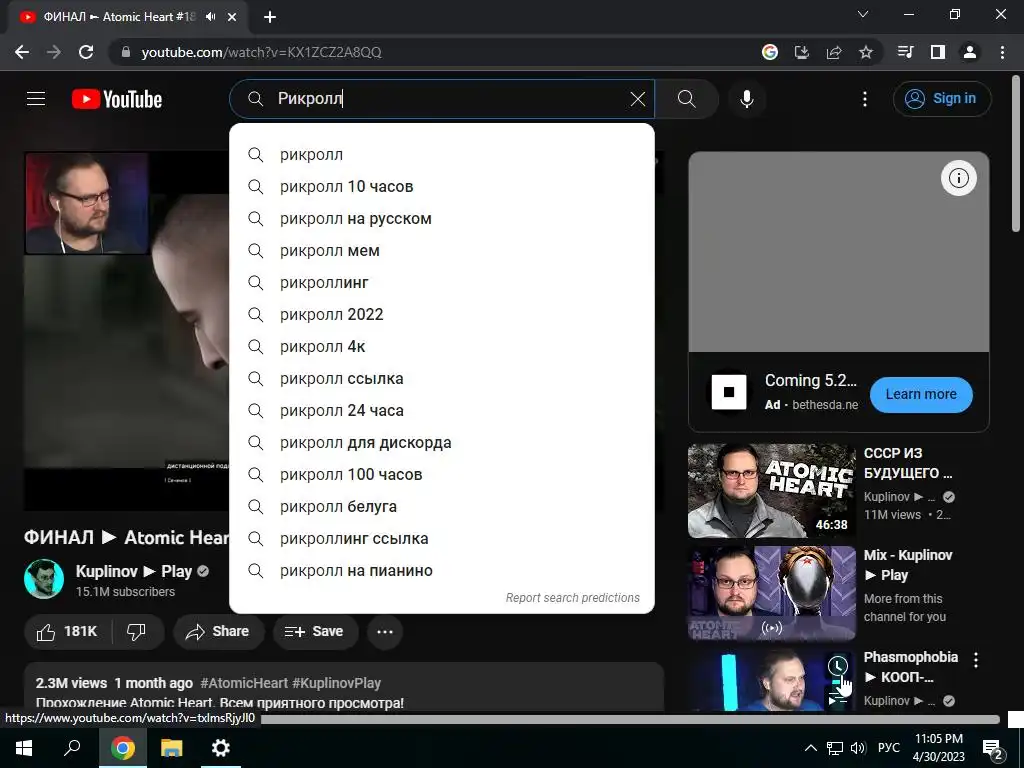Viewport: 1024px width, 768px height.
Task: Go back with the browser back arrow
Action: click(22, 52)
